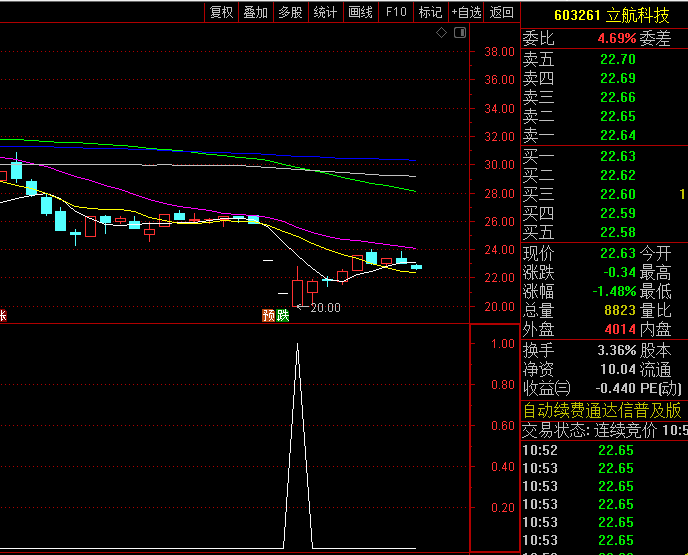Open F10 company information
The image size is (688, 555).
click(x=396, y=12)
